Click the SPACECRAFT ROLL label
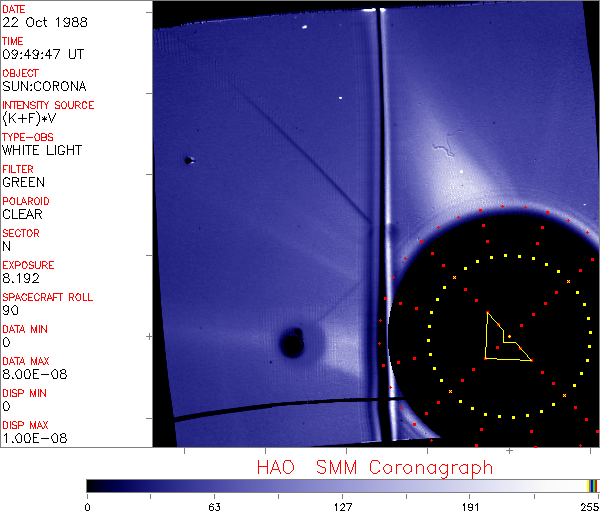600x512 pixels. (x=46, y=297)
